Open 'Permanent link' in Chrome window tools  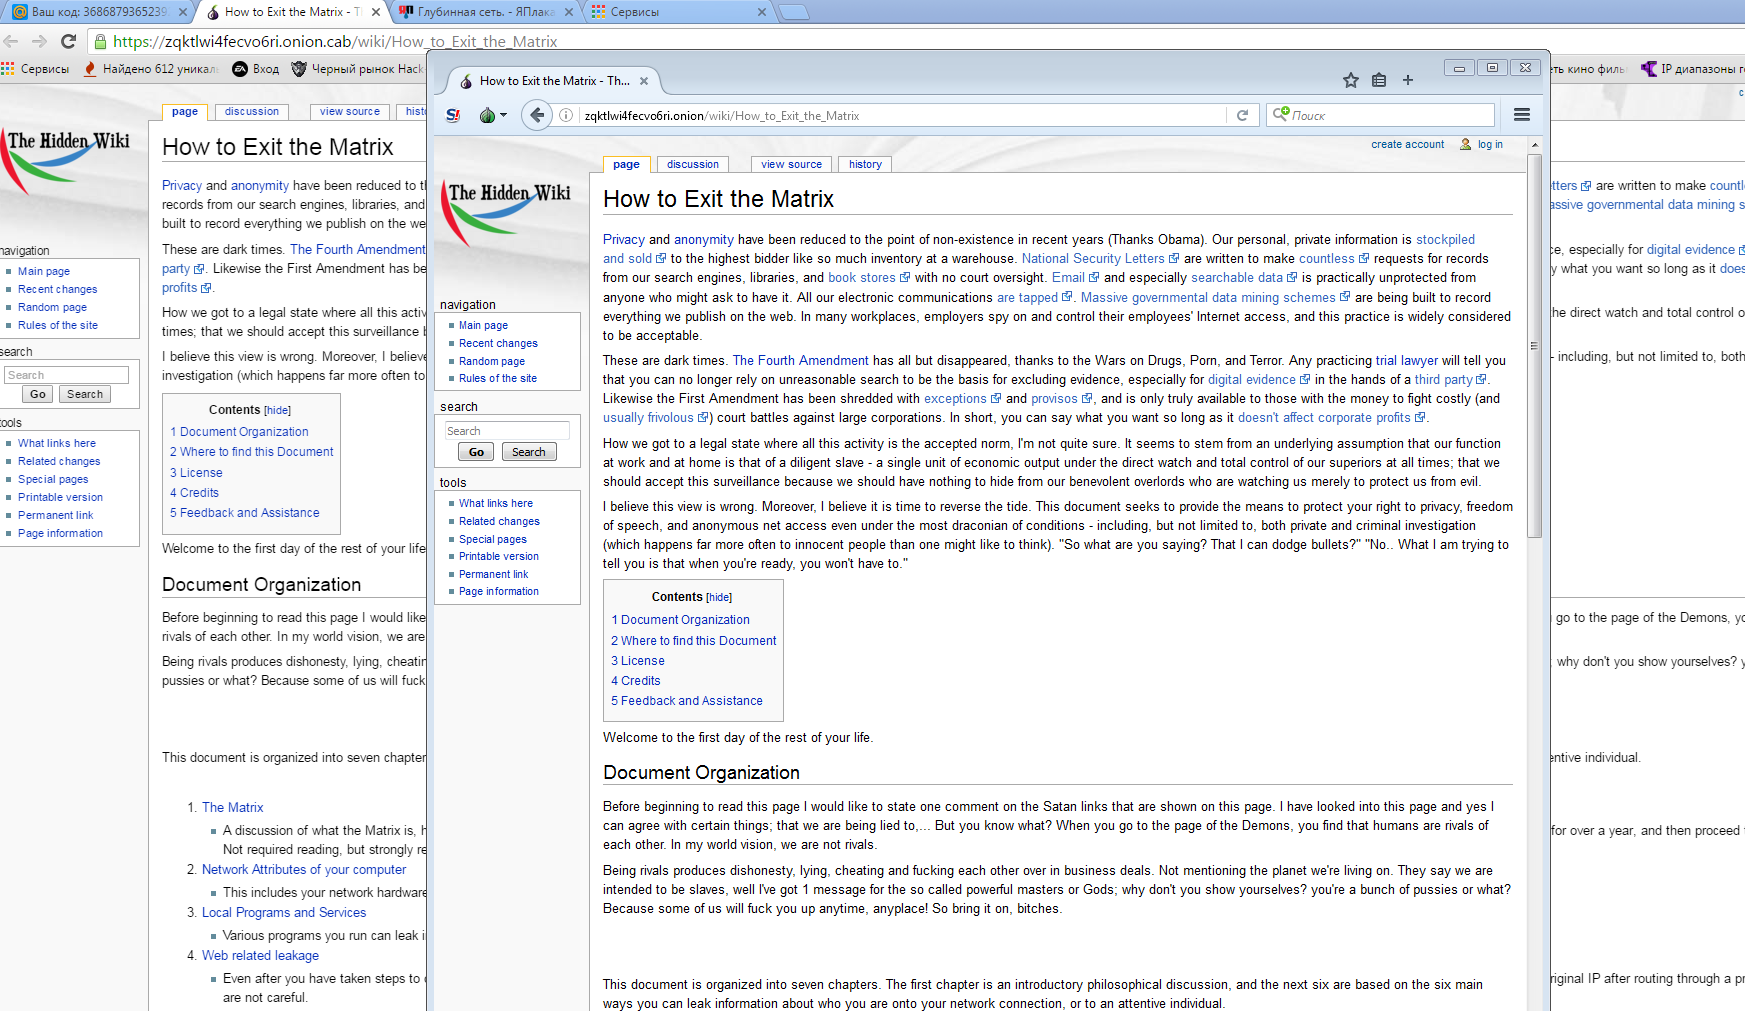tap(55, 515)
